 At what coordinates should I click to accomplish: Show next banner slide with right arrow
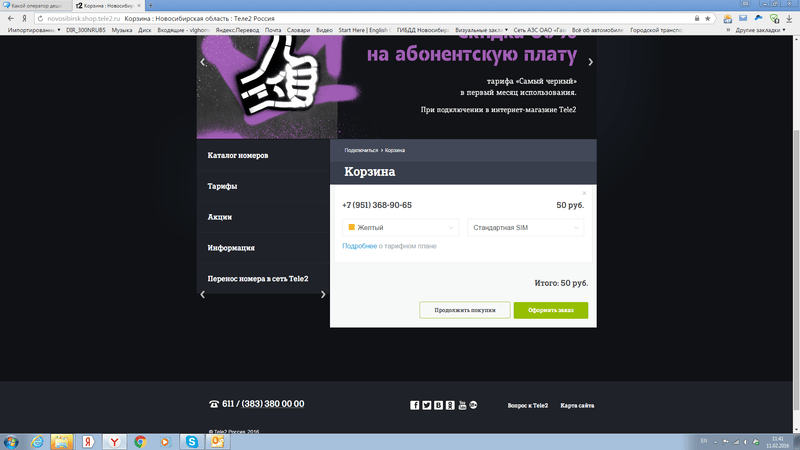[x=590, y=62]
